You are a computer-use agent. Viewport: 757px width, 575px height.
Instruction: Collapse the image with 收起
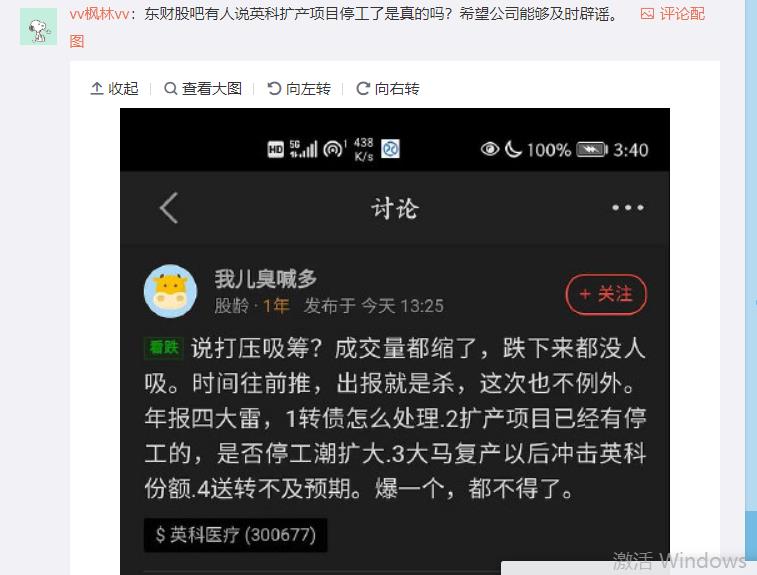coord(114,89)
